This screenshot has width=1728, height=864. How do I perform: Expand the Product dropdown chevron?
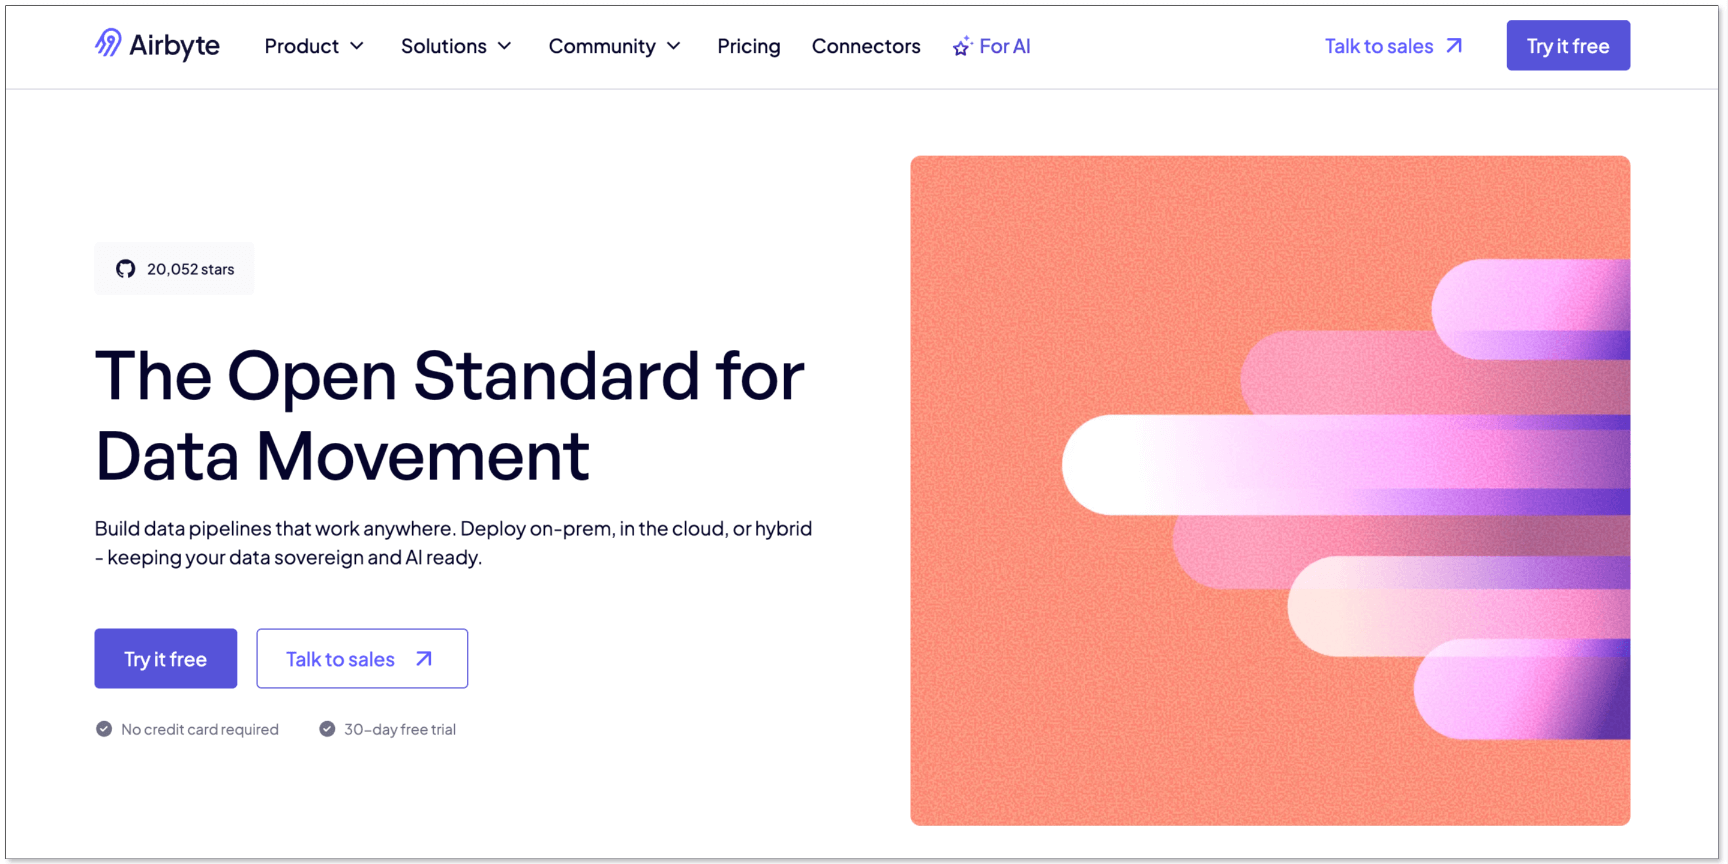[x=357, y=46]
